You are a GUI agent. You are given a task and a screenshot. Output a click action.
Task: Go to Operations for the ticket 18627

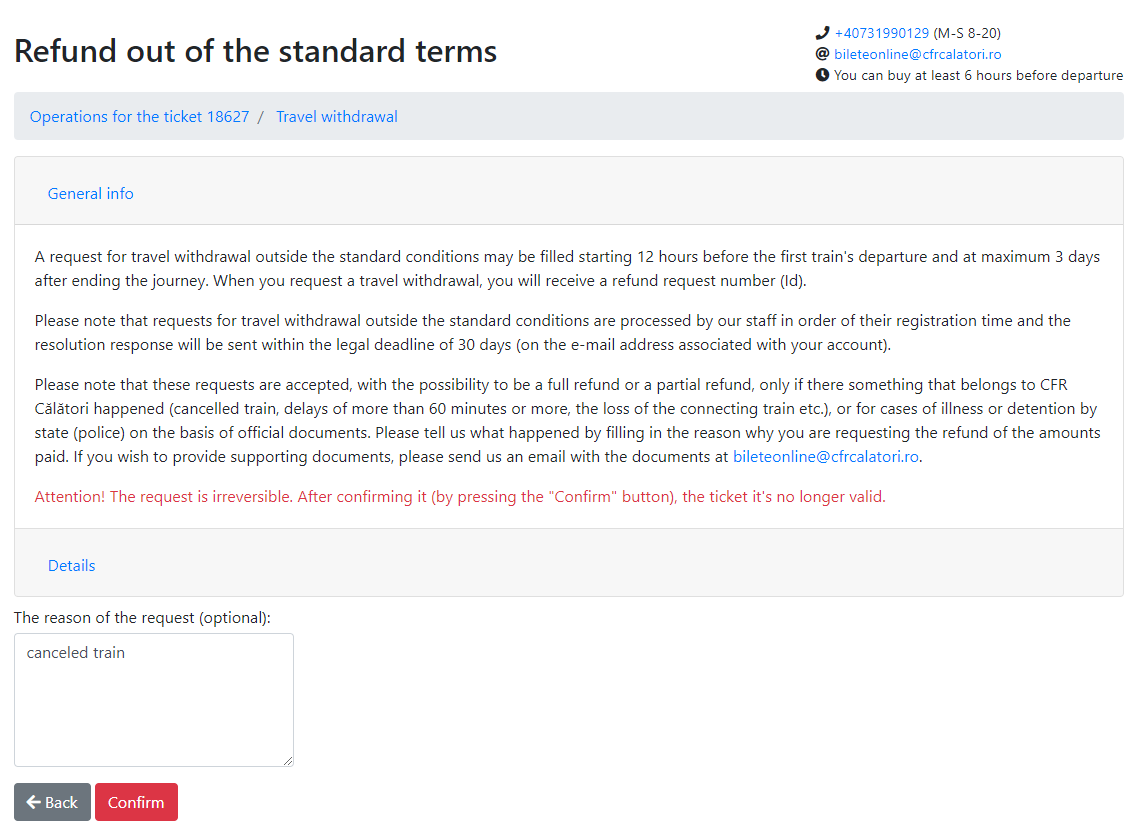pyautogui.click(x=139, y=117)
